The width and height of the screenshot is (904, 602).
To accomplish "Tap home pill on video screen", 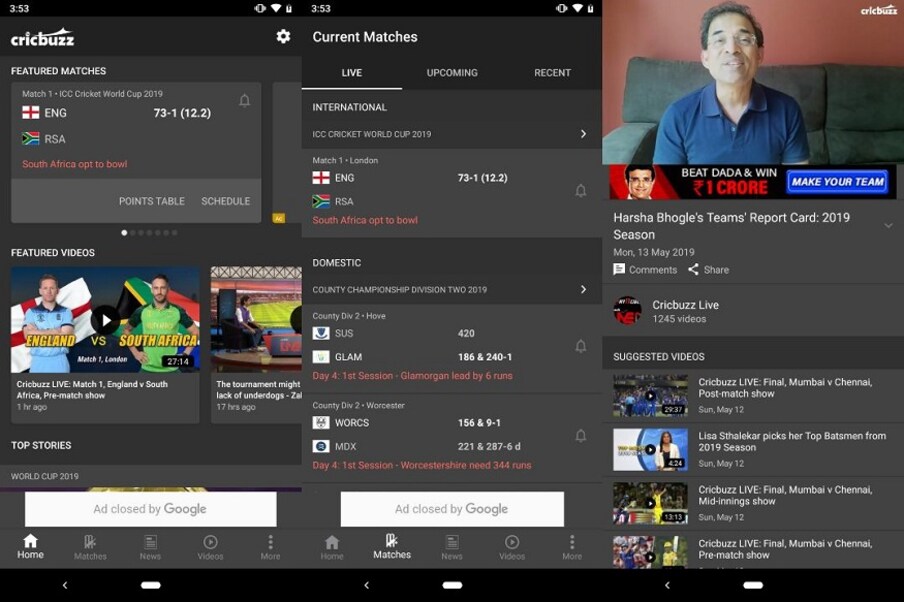I will [x=753, y=585].
